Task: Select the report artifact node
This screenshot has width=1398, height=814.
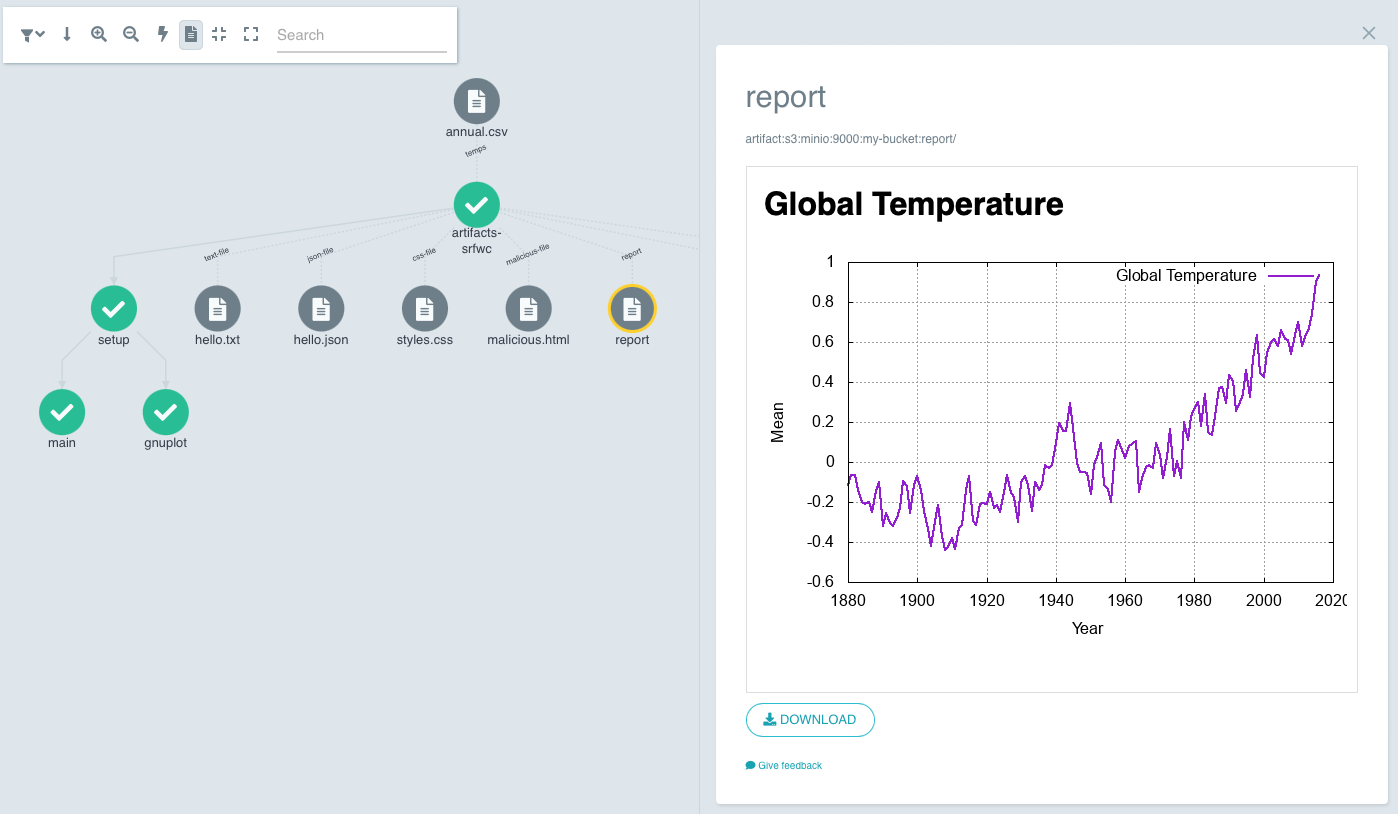Action: [x=632, y=308]
